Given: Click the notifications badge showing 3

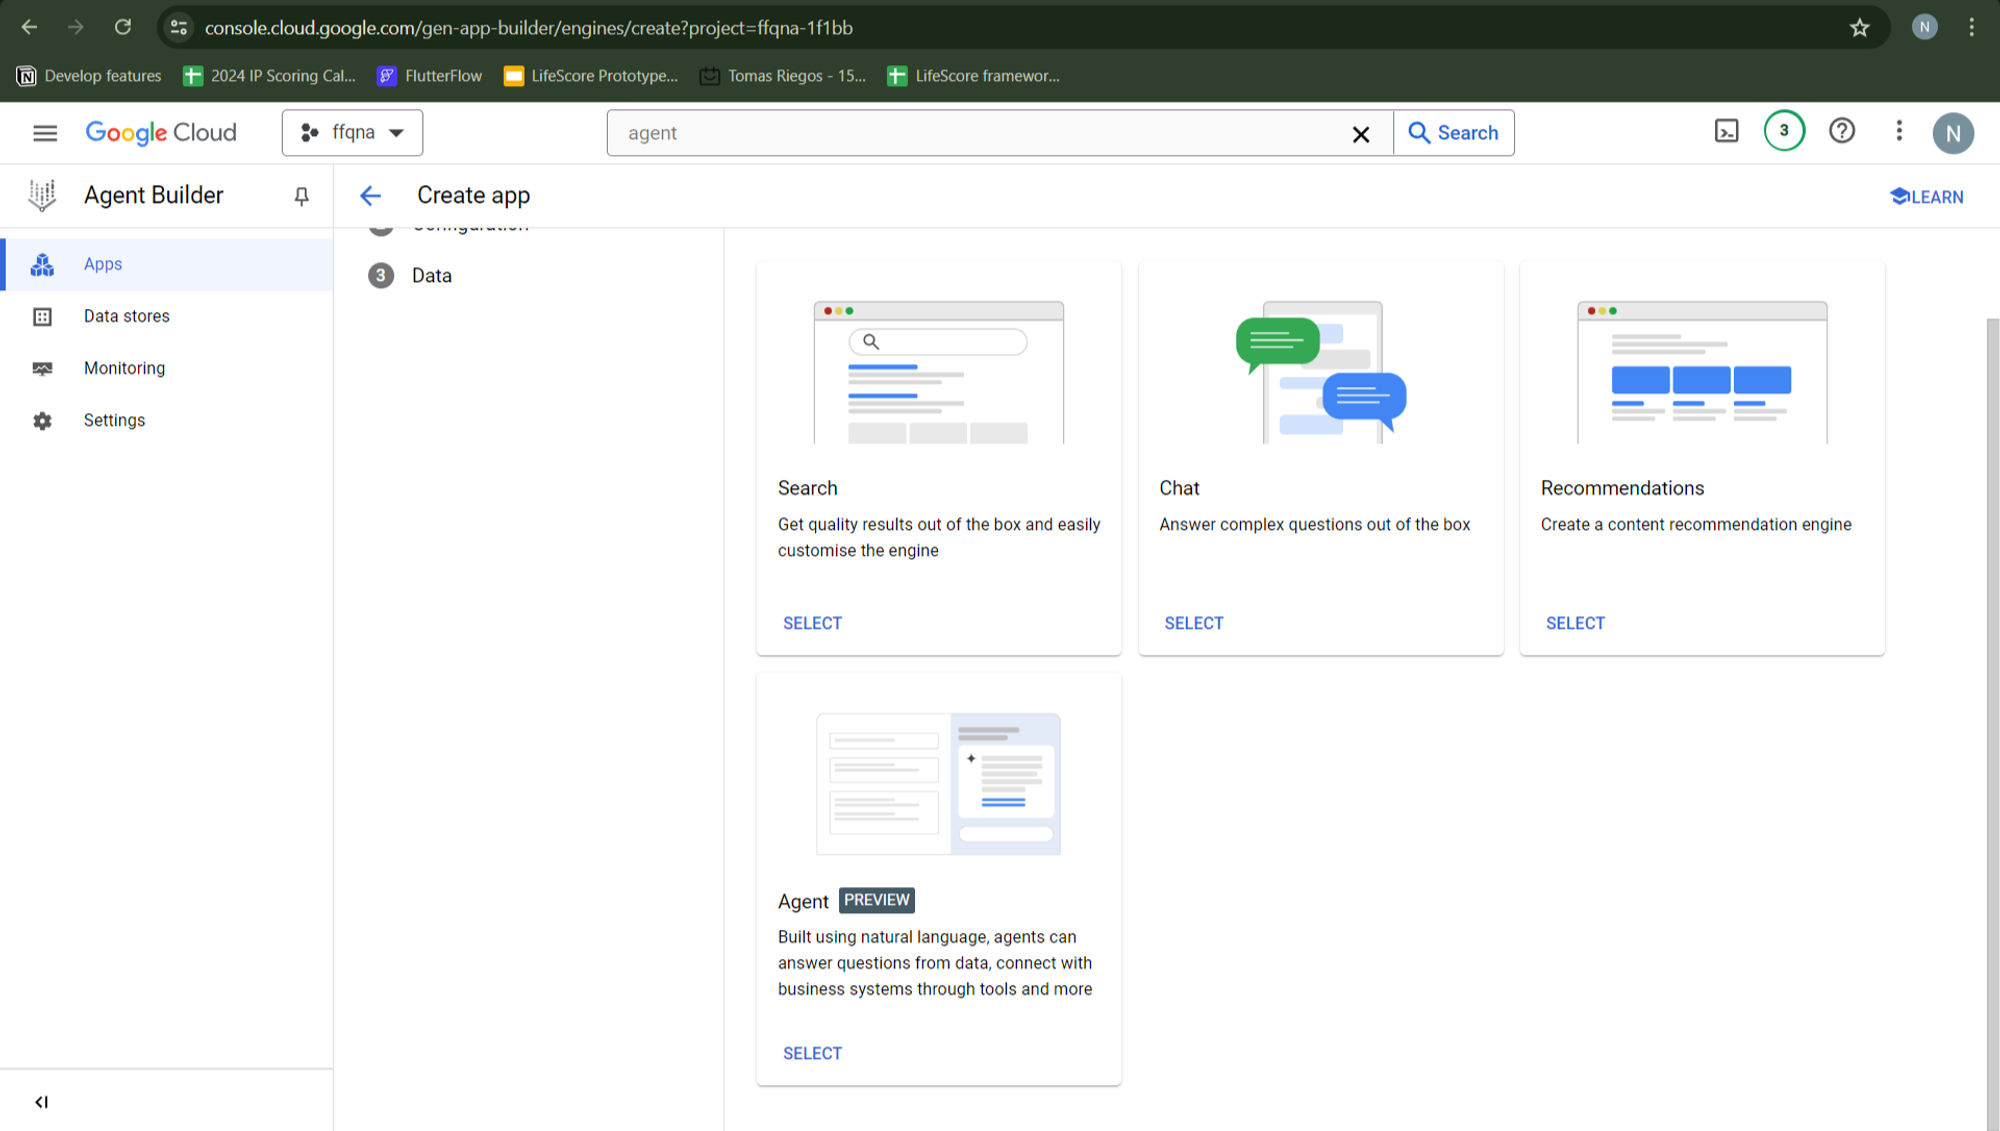Looking at the screenshot, I should (x=1784, y=131).
